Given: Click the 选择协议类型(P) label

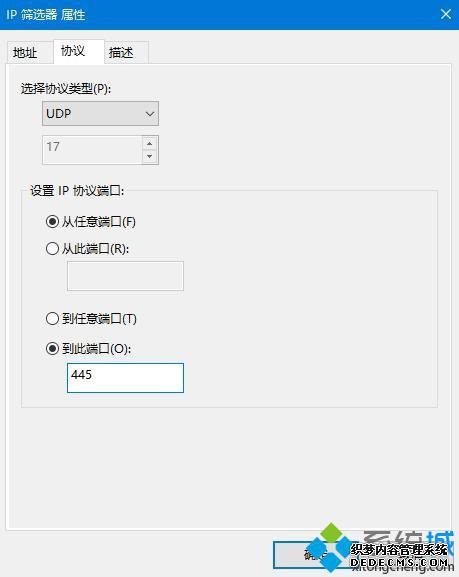Looking at the screenshot, I should [66, 89].
